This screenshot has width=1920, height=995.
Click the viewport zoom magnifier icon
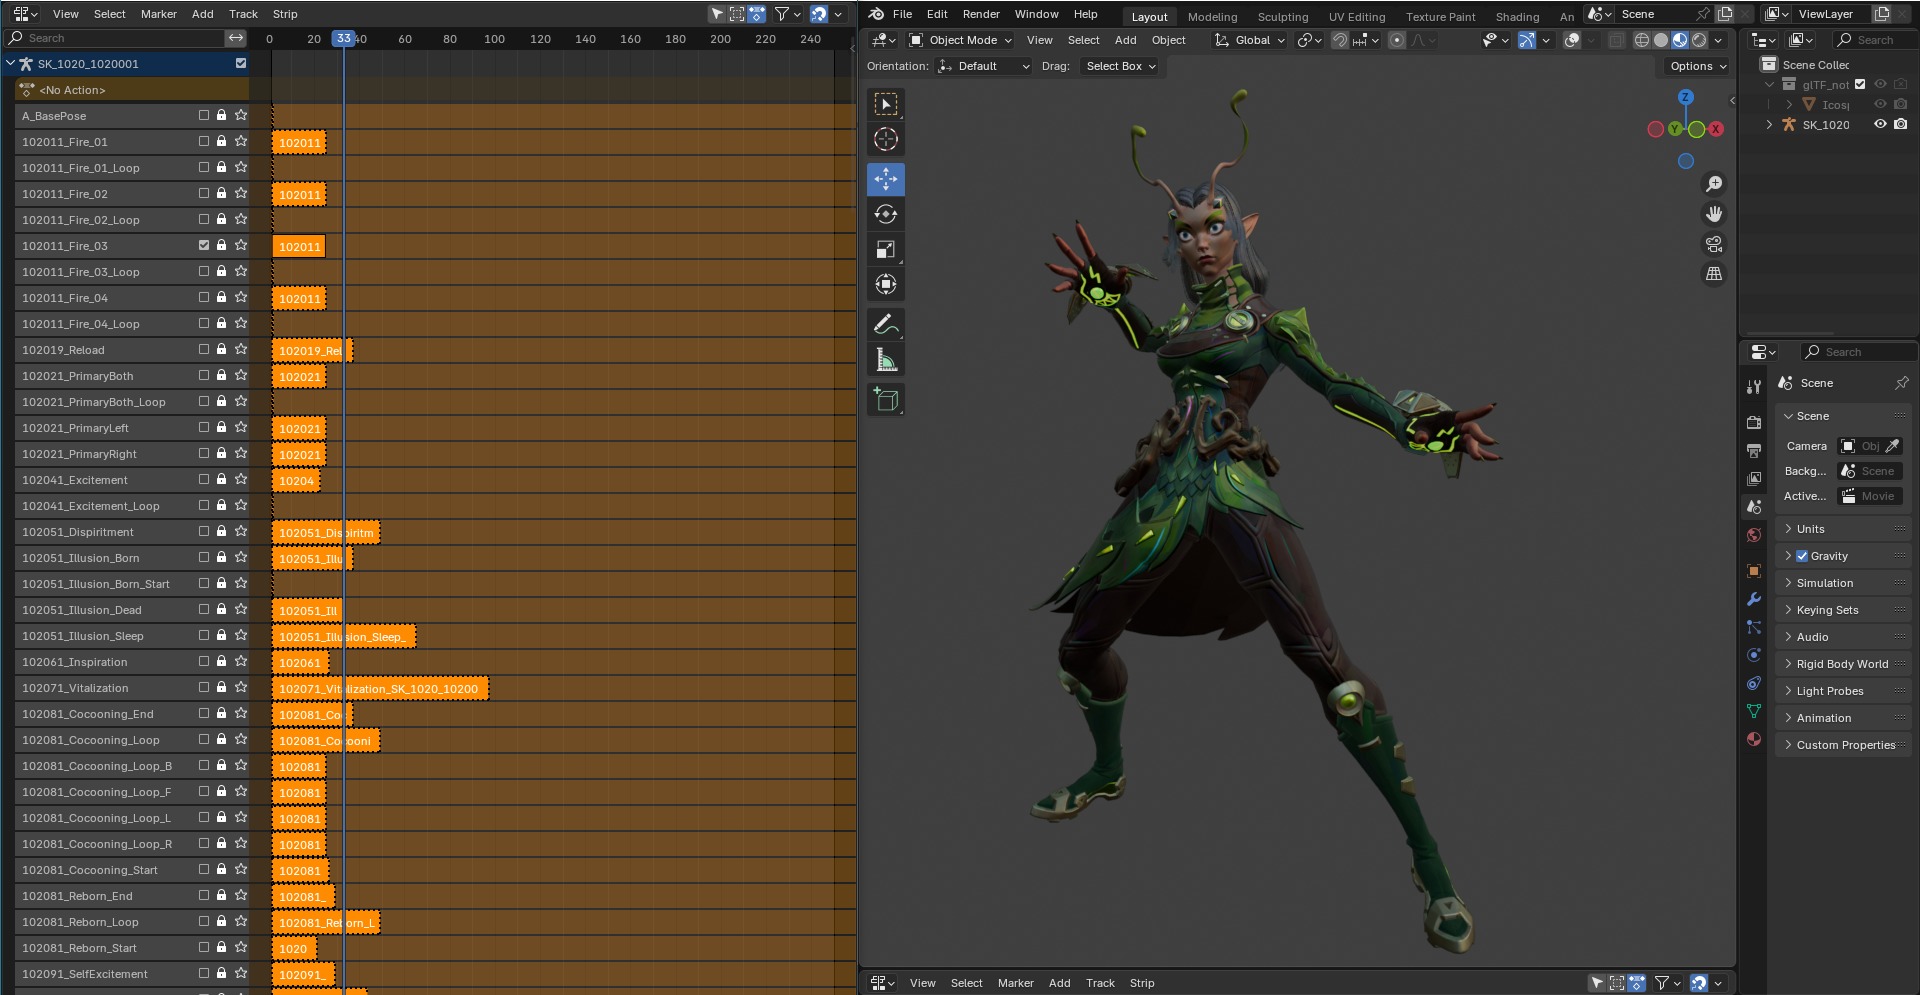[1714, 184]
